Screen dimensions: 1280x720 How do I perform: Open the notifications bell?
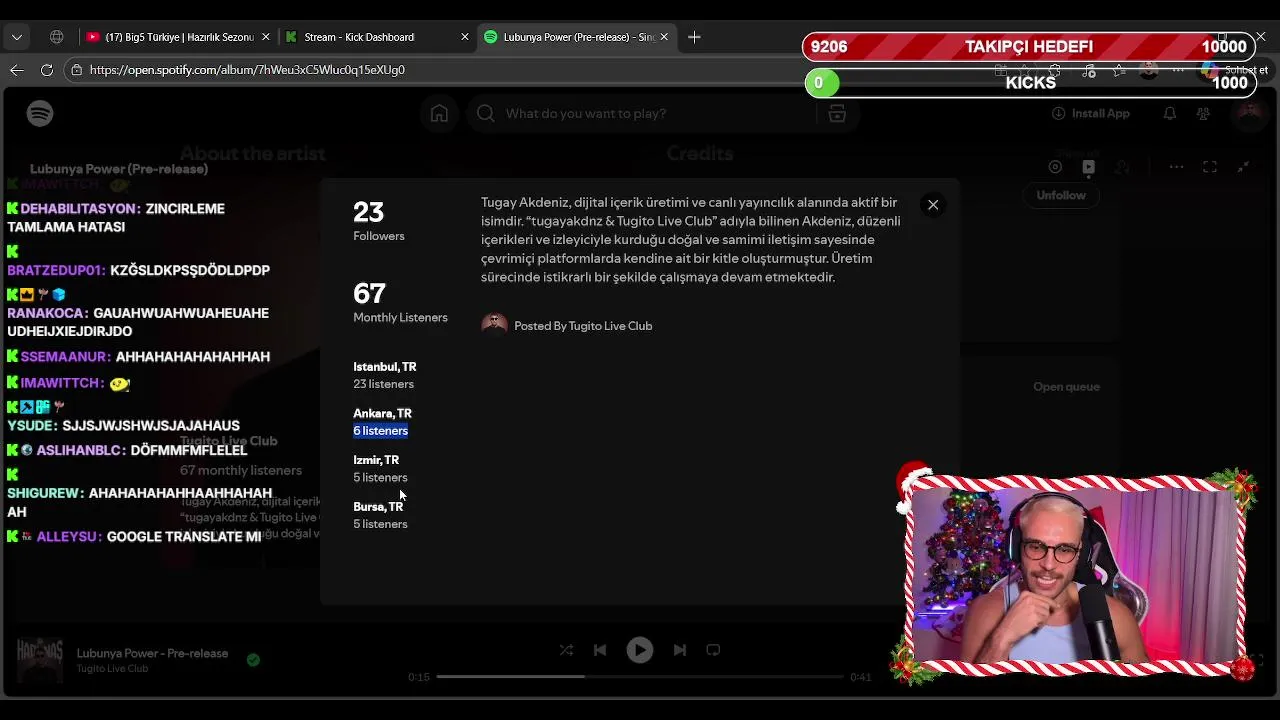point(1169,114)
